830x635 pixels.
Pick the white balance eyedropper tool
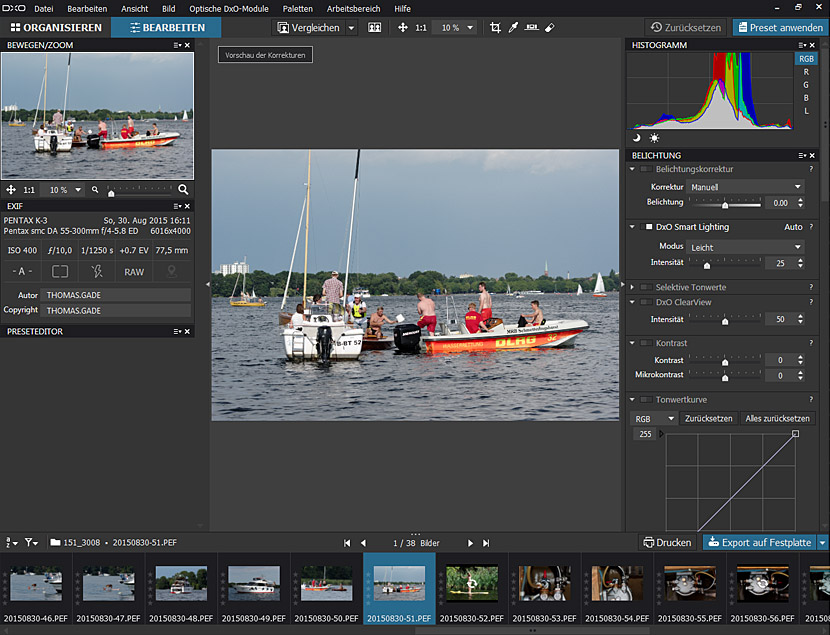(513, 28)
